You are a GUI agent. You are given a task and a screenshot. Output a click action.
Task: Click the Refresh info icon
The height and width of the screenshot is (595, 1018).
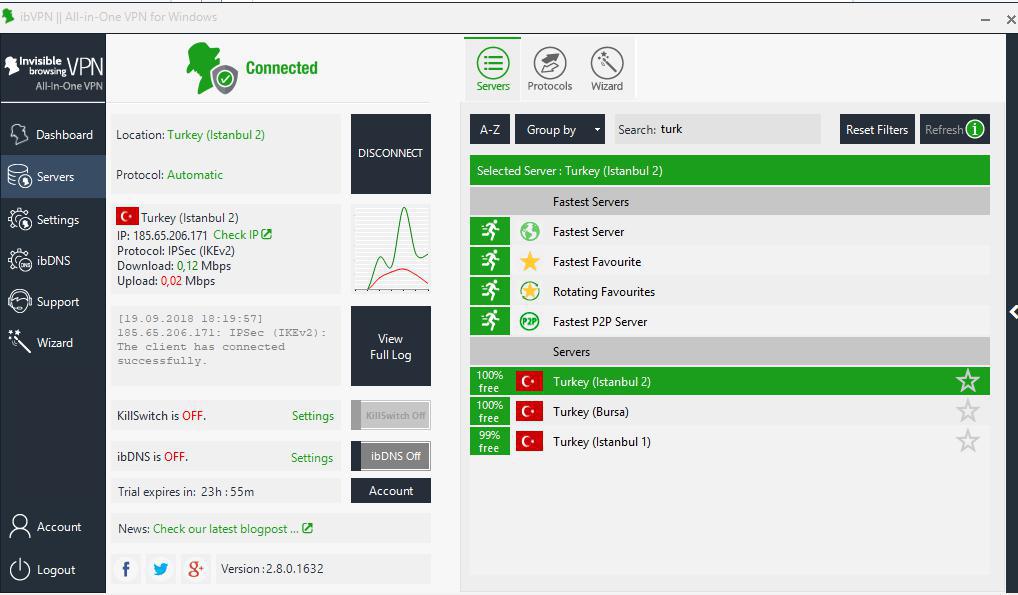click(x=975, y=129)
